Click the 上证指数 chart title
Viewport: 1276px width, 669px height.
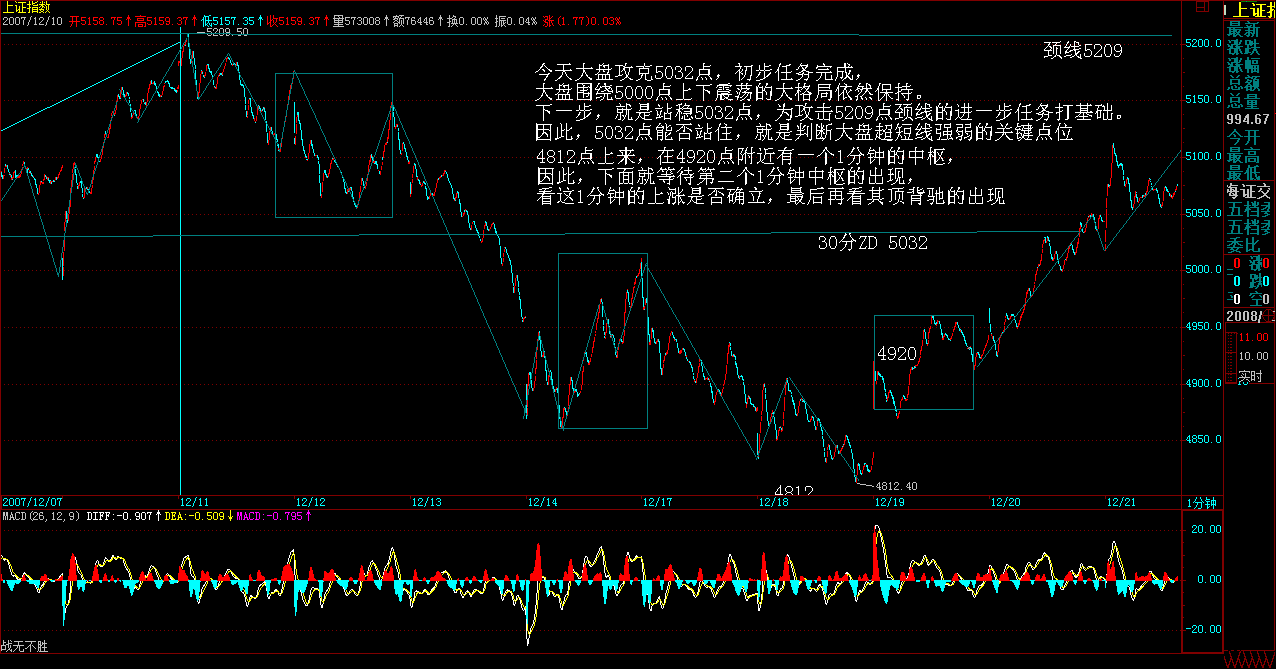click(x=26, y=7)
